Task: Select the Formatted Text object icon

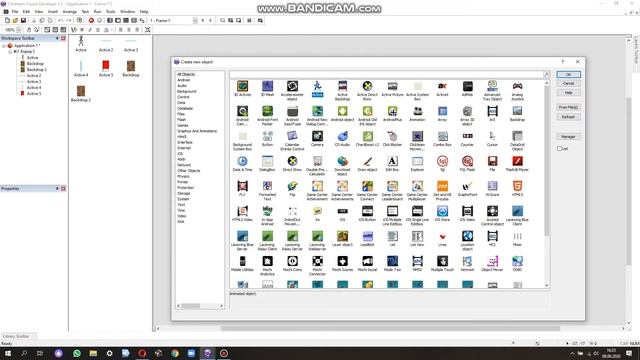Action: pos(267,186)
